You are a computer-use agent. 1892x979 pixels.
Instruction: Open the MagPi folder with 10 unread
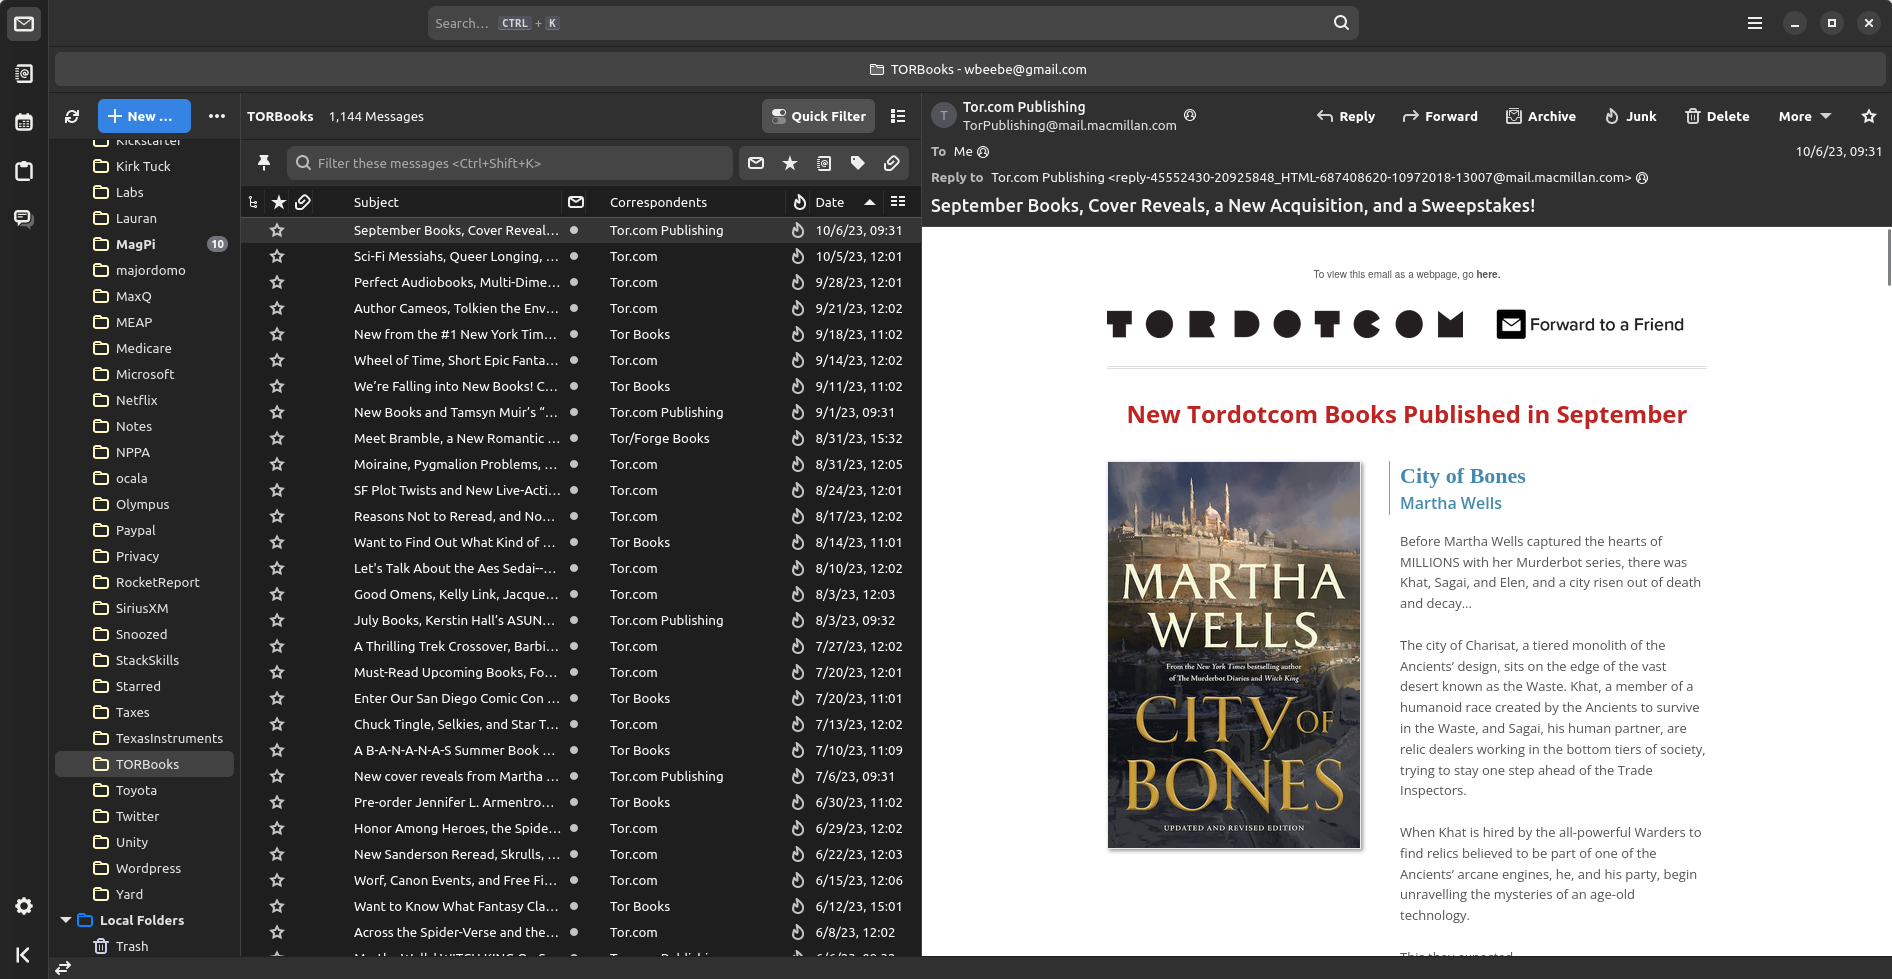click(146, 244)
